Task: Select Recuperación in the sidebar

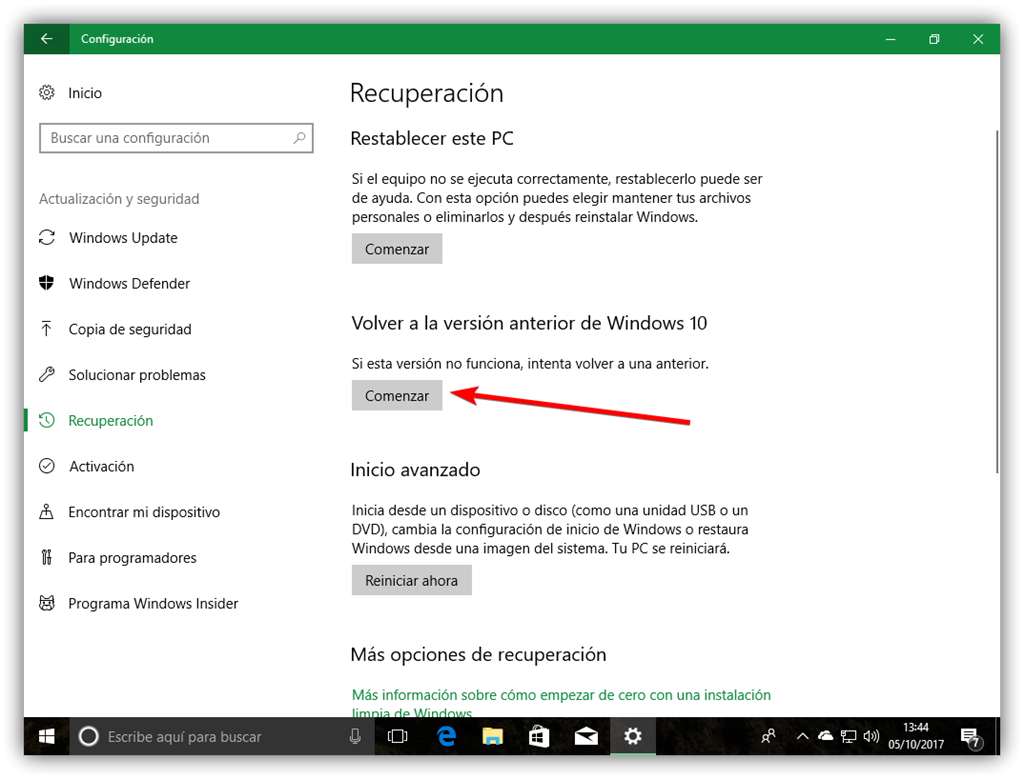Action: click(110, 421)
